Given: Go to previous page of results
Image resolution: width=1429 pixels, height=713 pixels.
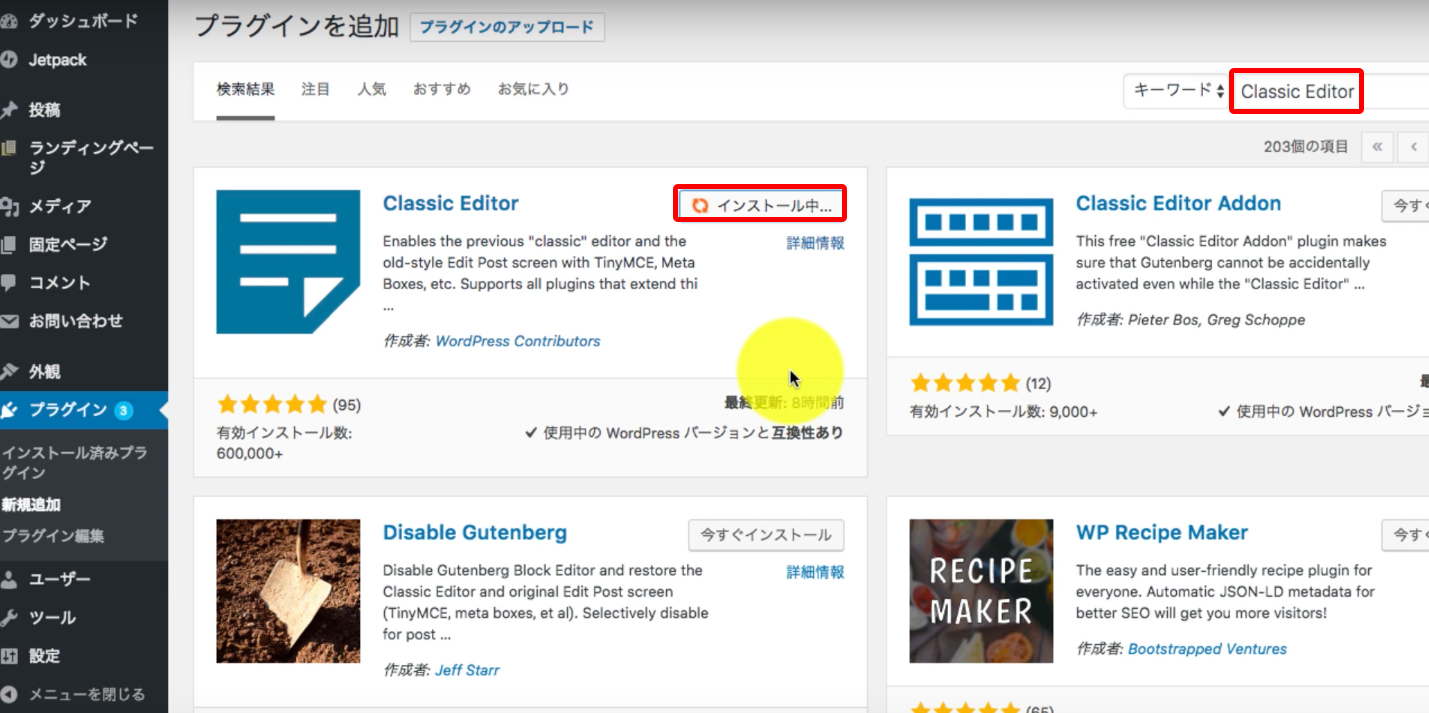Looking at the screenshot, I should (x=1414, y=147).
